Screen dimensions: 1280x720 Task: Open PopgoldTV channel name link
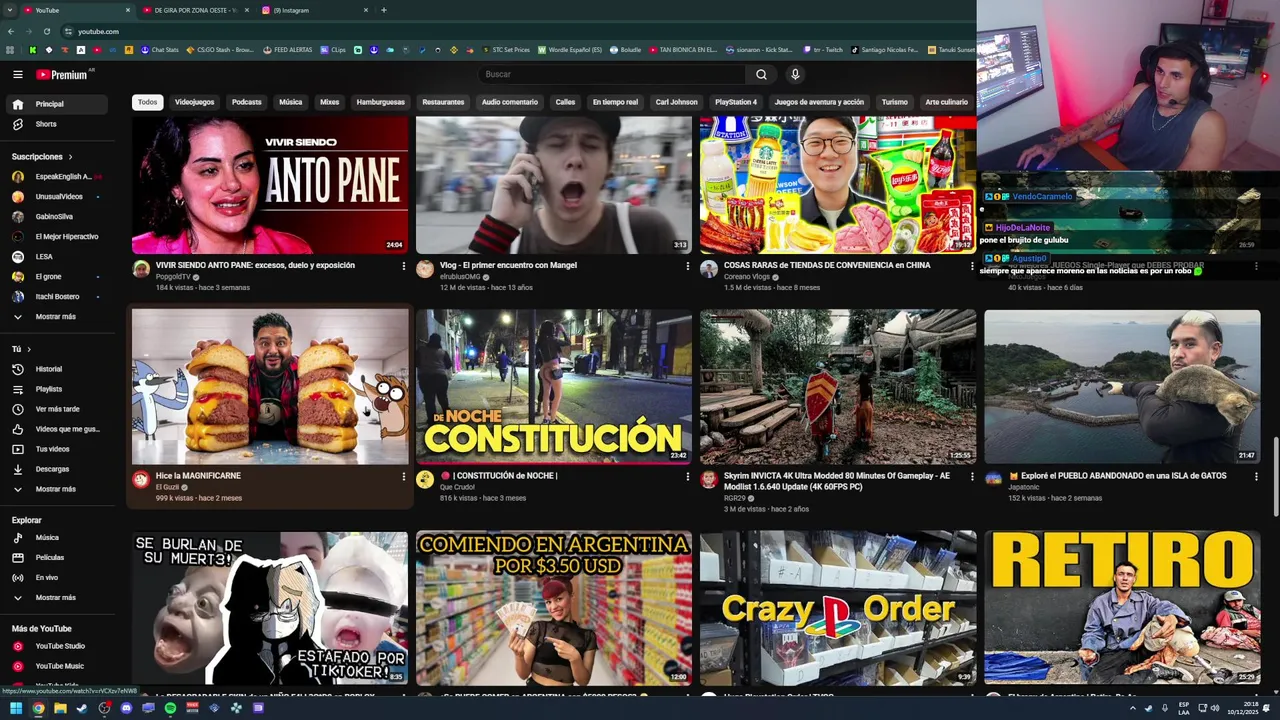pos(173,277)
